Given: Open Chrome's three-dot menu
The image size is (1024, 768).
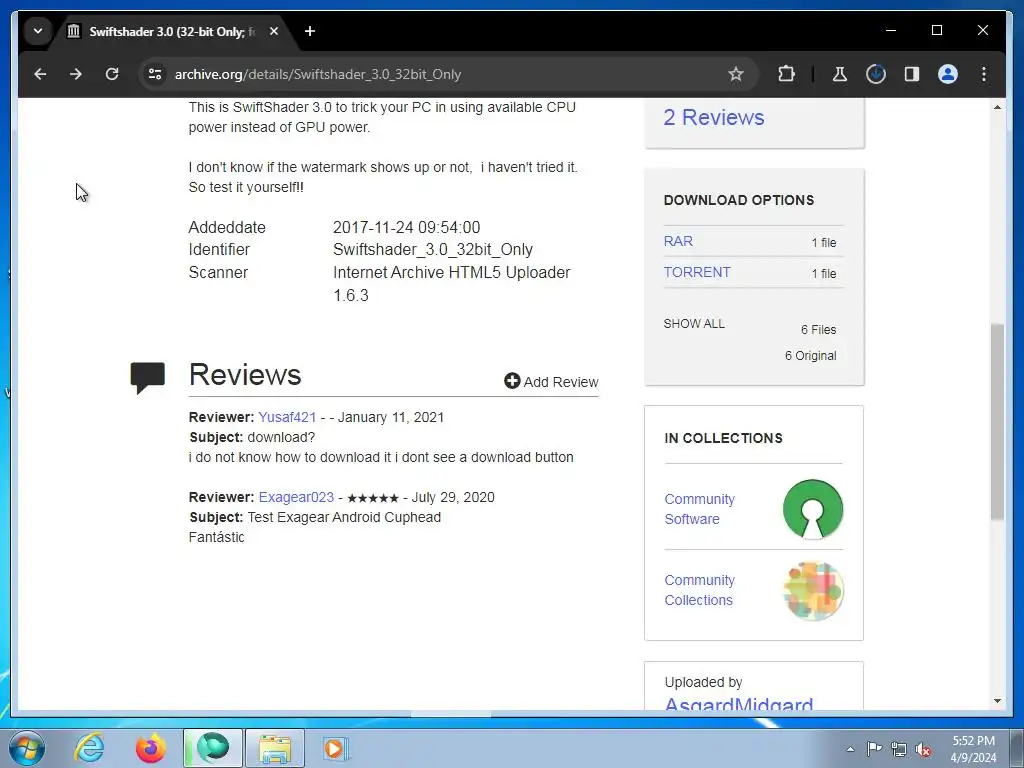Looking at the screenshot, I should (984, 74).
